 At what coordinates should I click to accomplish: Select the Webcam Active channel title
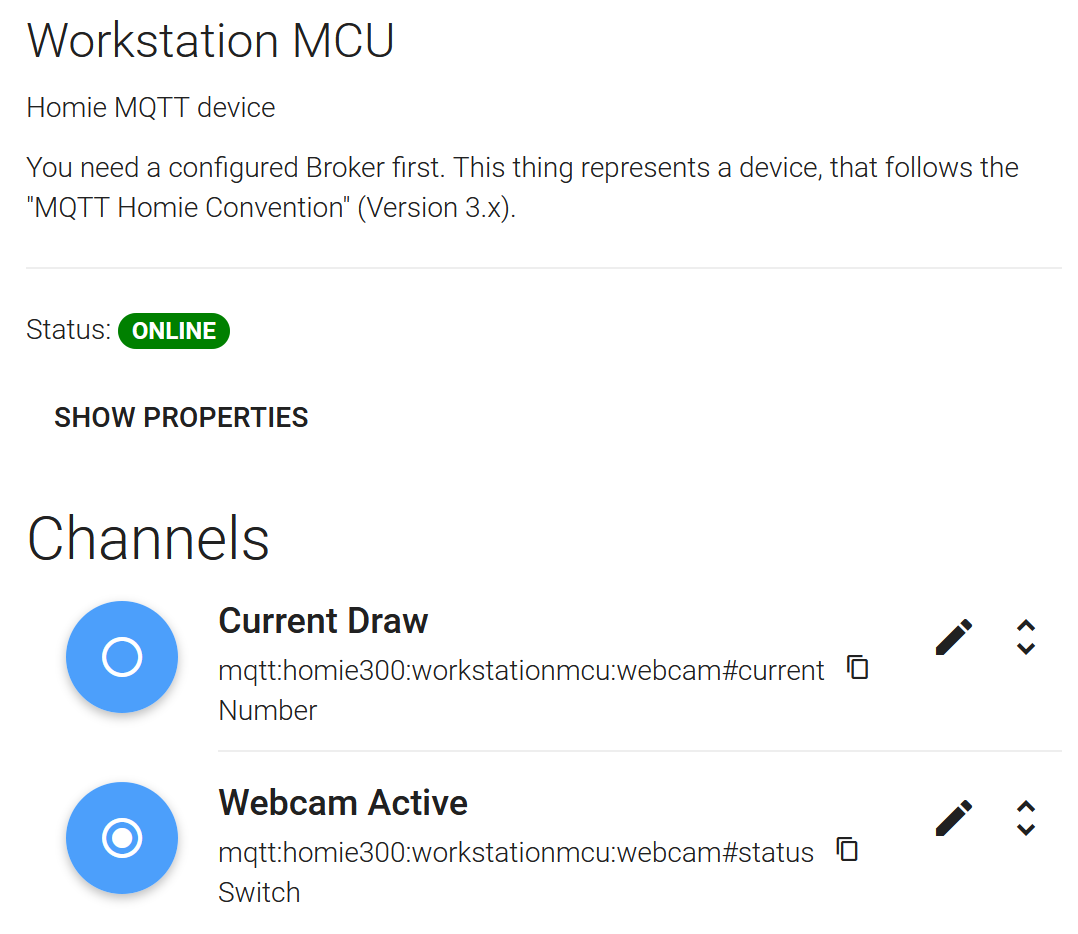[x=343, y=803]
